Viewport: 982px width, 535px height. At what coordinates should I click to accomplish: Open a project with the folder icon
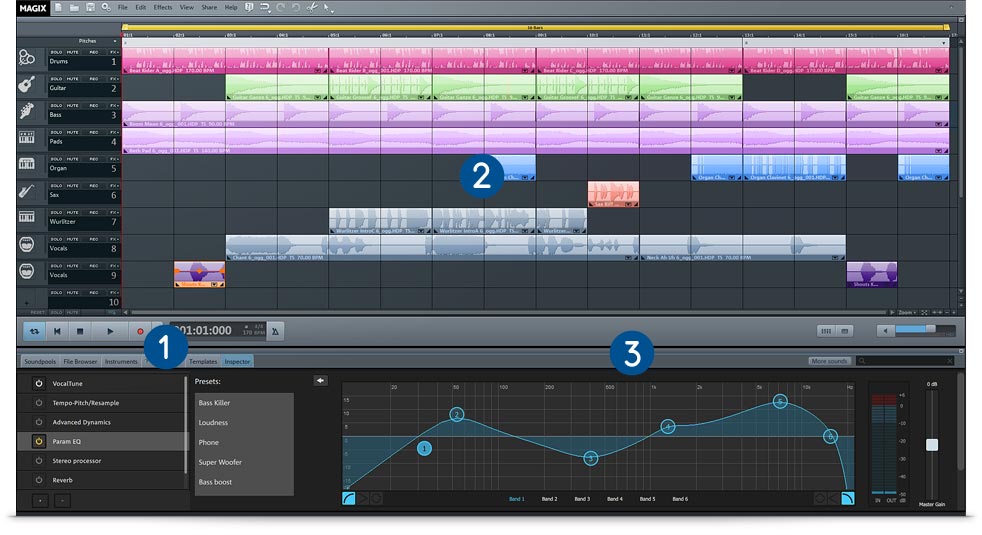pos(74,8)
